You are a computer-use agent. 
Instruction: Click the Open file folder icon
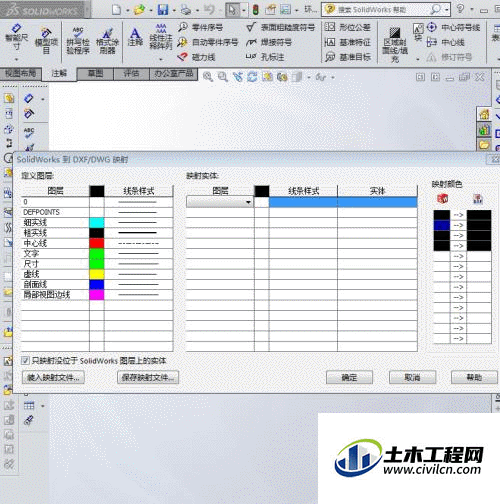(x=139, y=10)
